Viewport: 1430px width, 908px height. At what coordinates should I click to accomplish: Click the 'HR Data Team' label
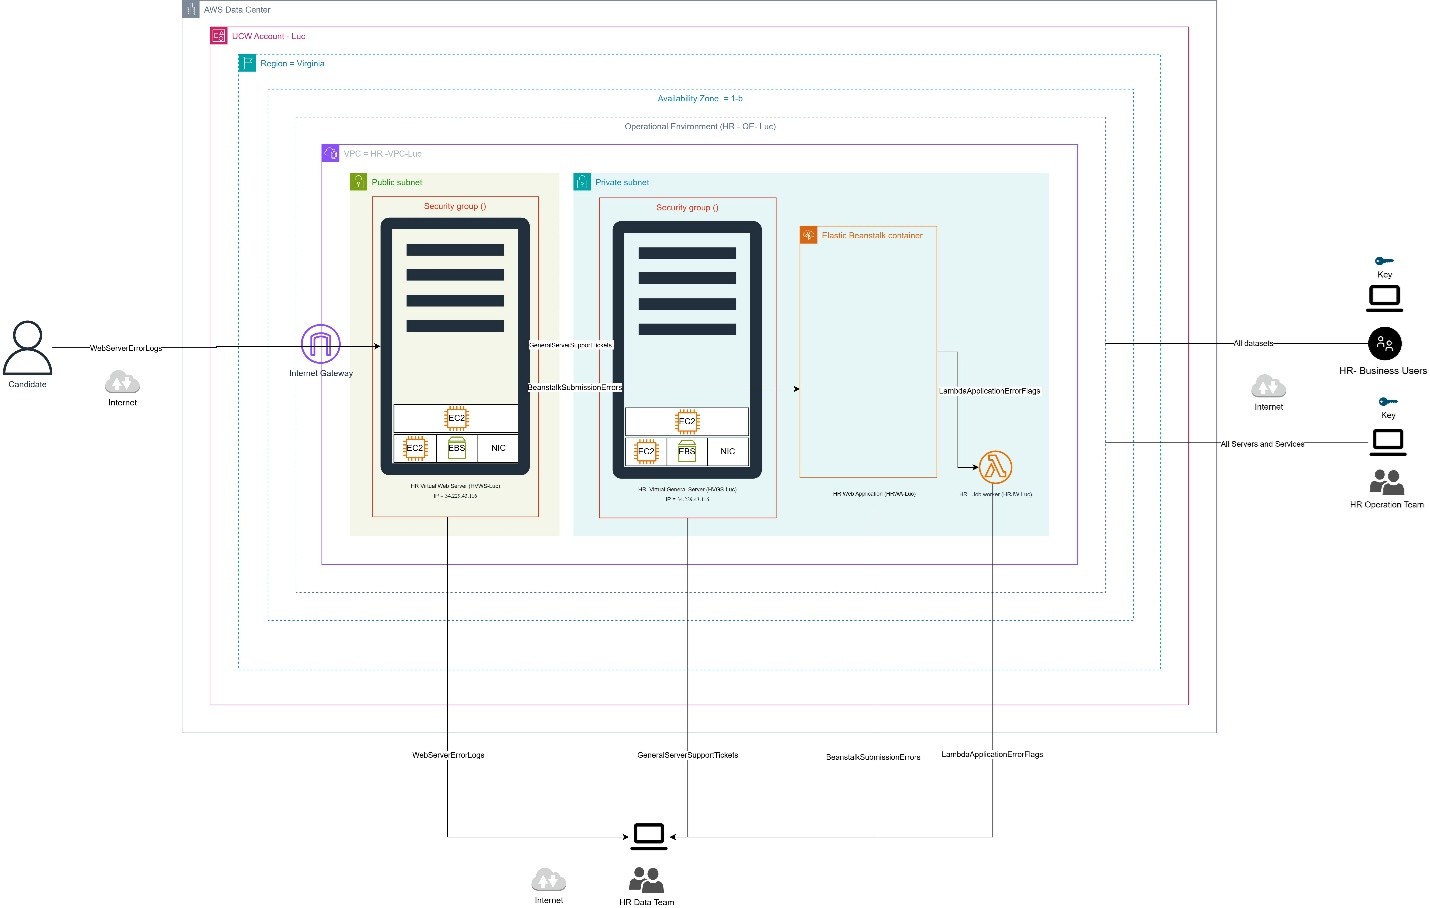647,902
